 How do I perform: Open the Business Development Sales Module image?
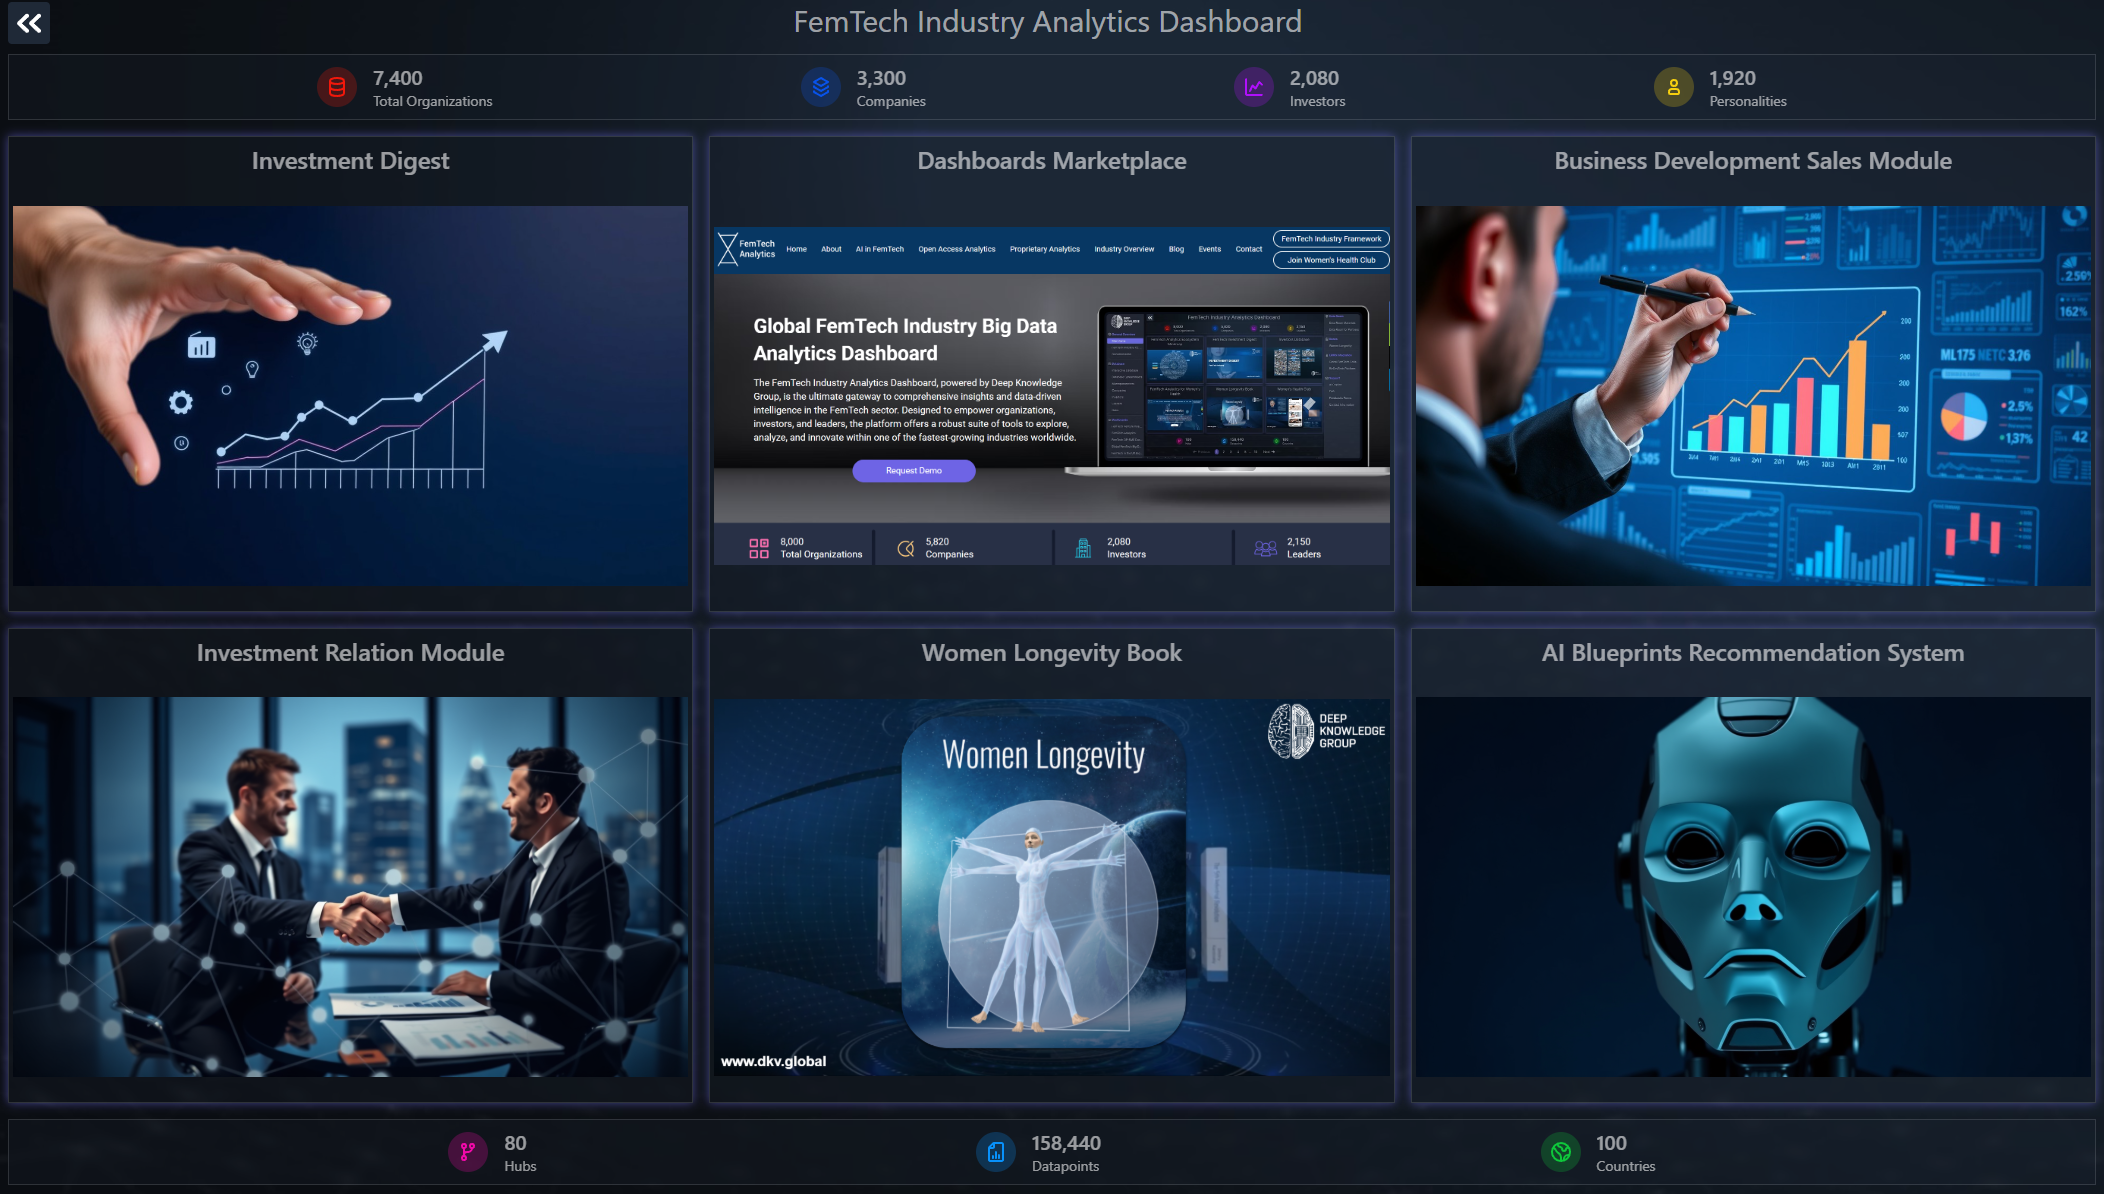[x=1752, y=395]
